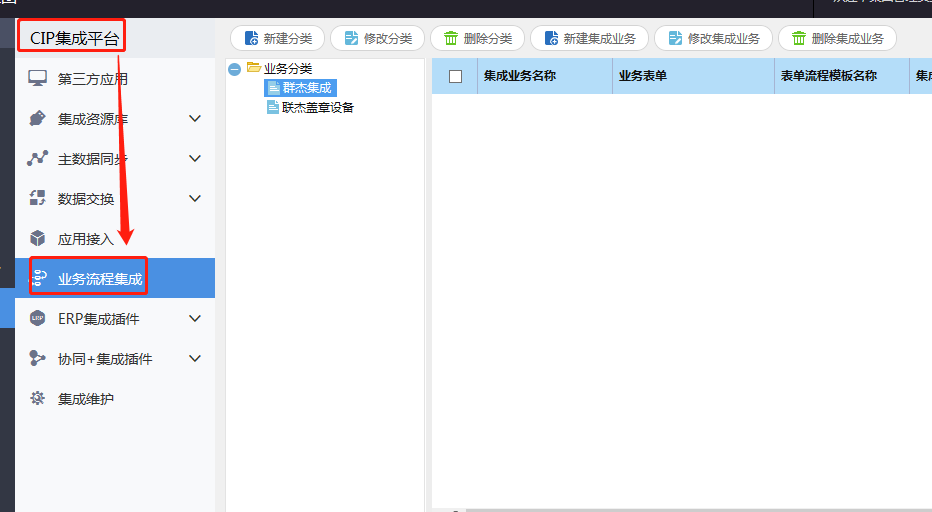Viewport: 932px width, 512px height.
Task: Click the branch icon beside 协同+集成插件
Action: point(37,358)
